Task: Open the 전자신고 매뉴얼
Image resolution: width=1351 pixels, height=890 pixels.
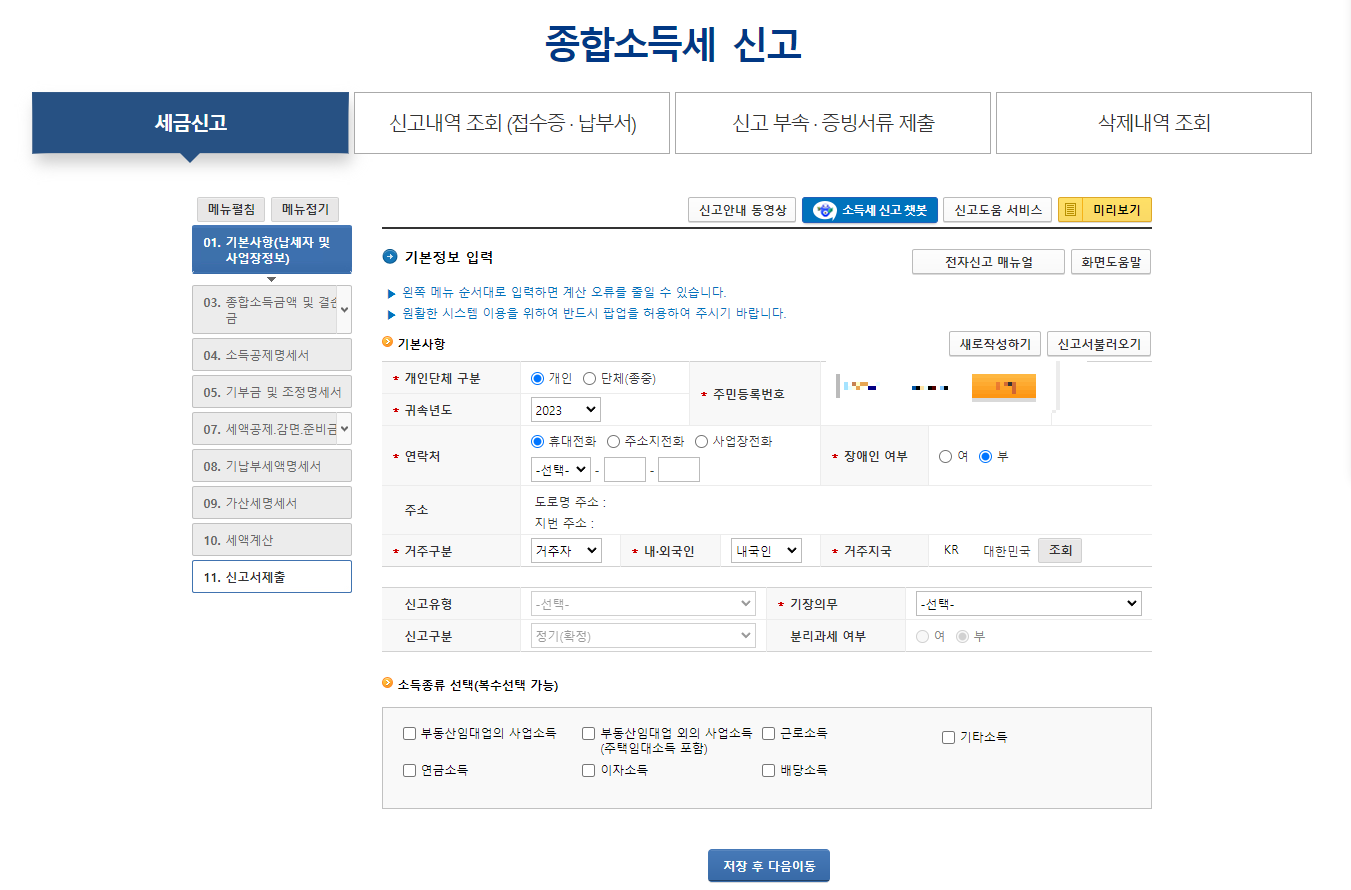Action: click(988, 262)
